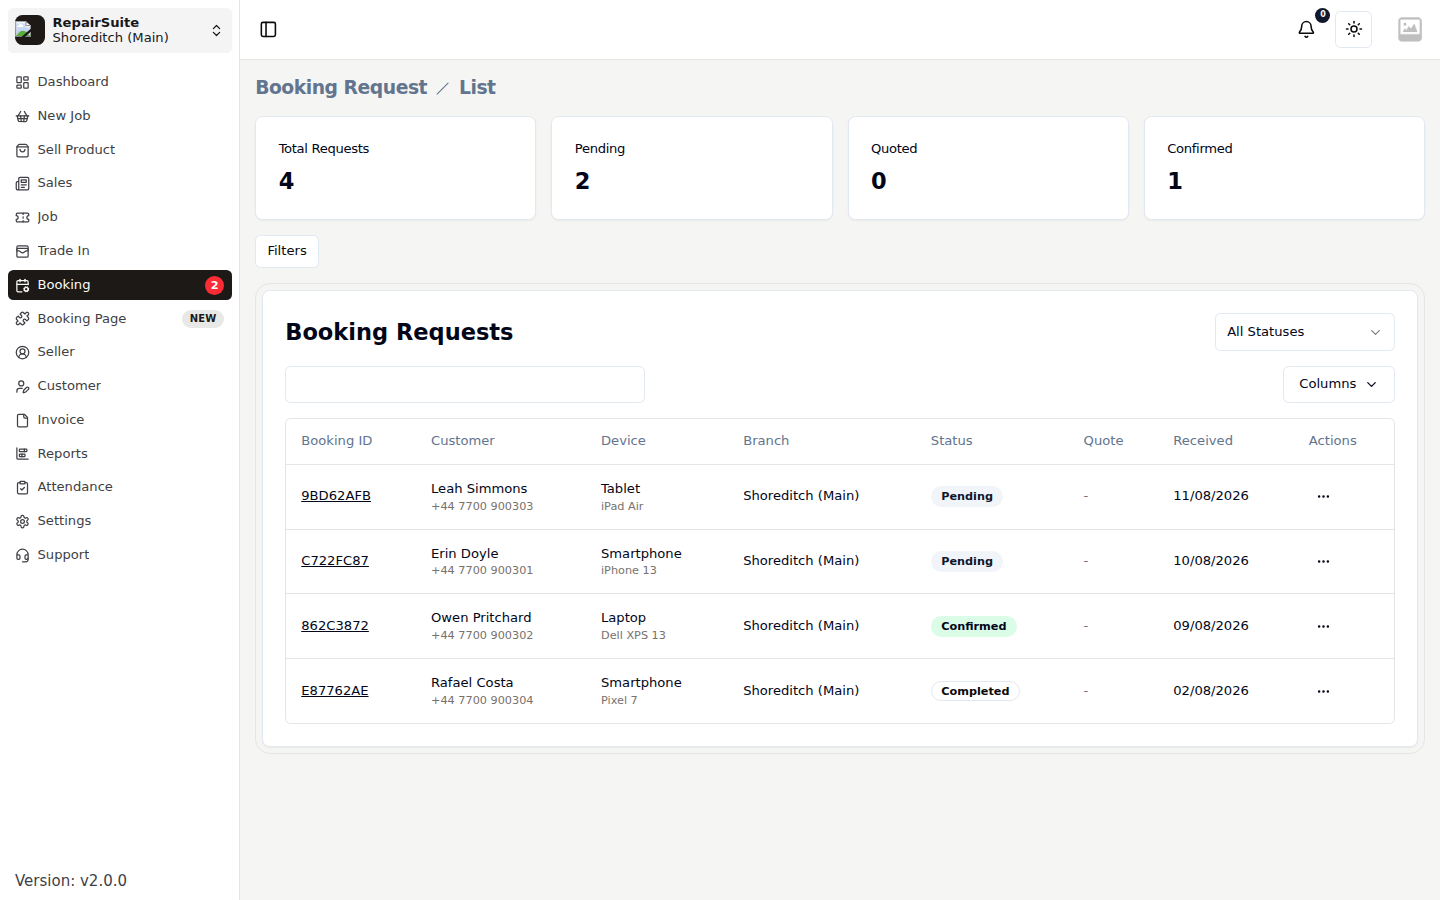This screenshot has width=1440, height=900.
Task: Open notifications bell icon
Action: point(1306,30)
